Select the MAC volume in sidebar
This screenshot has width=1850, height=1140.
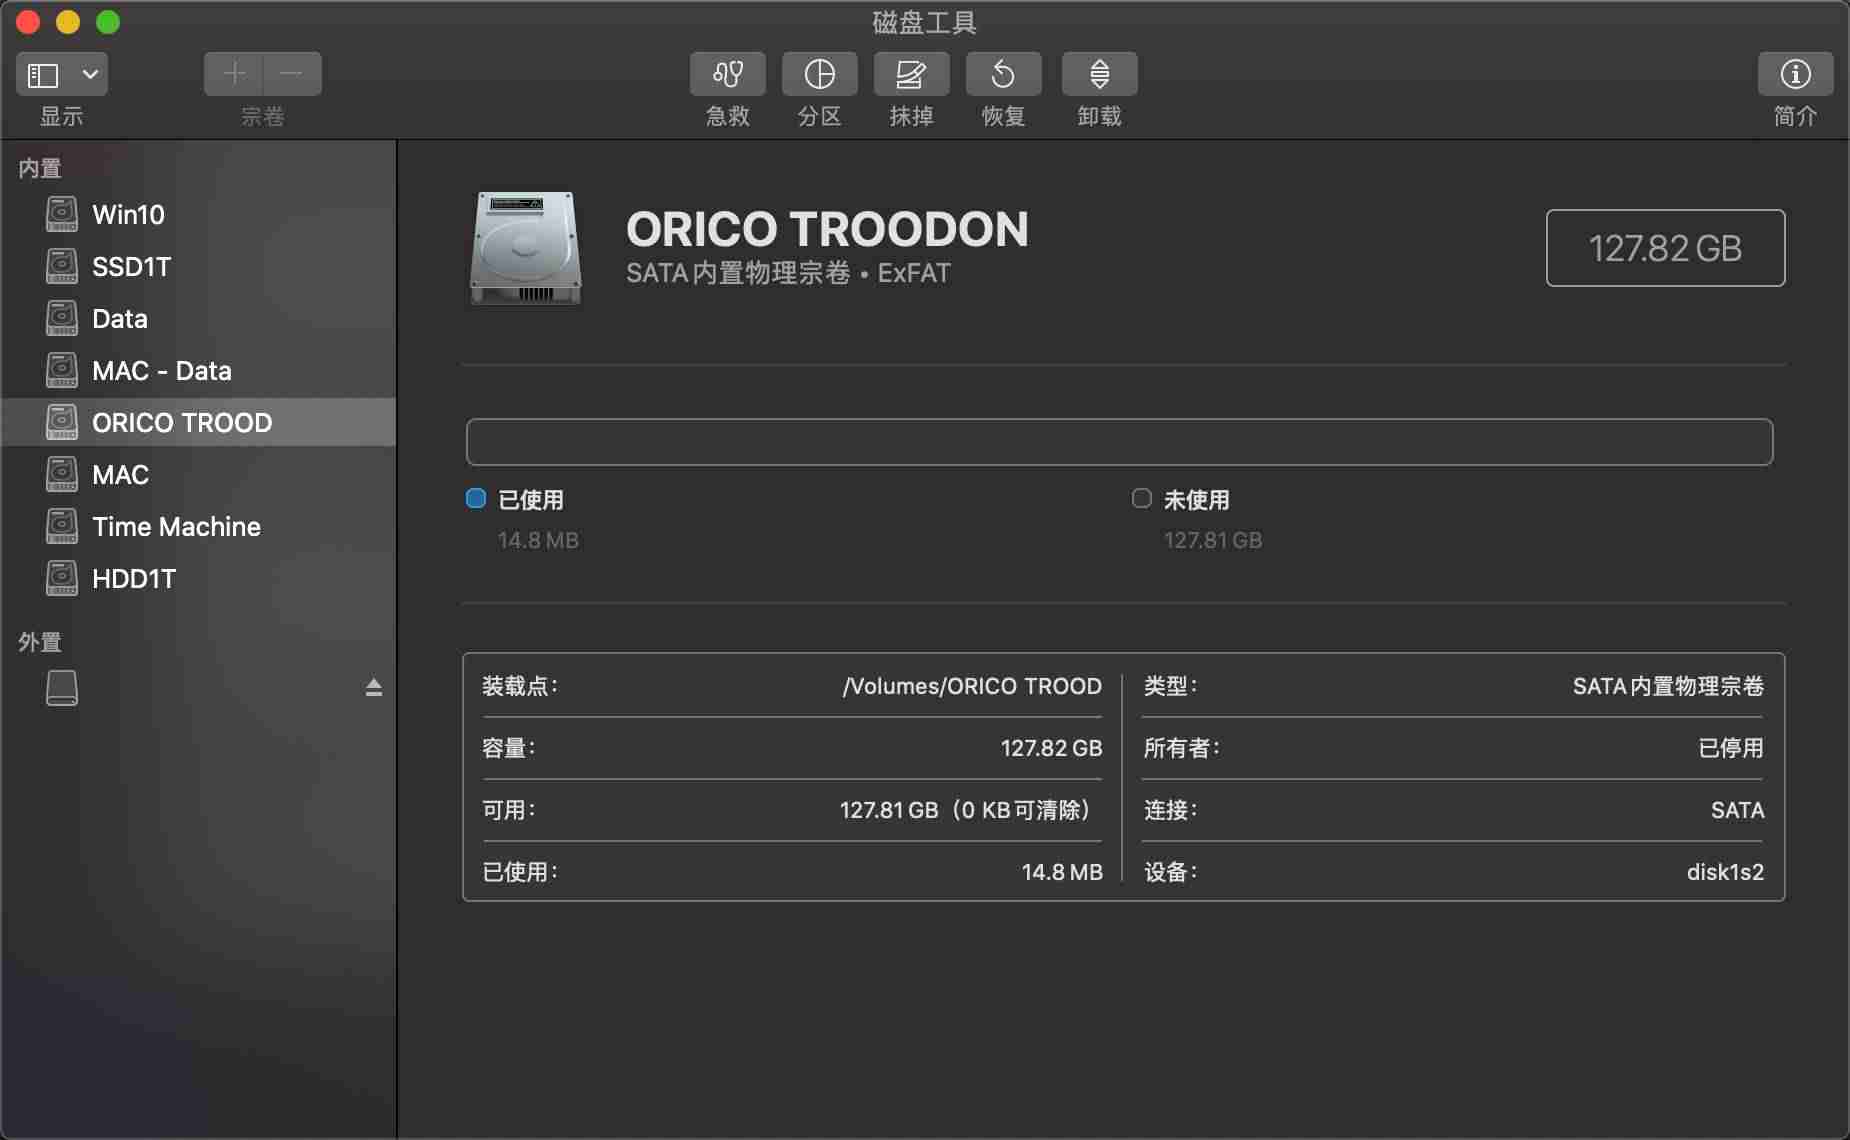click(x=198, y=474)
